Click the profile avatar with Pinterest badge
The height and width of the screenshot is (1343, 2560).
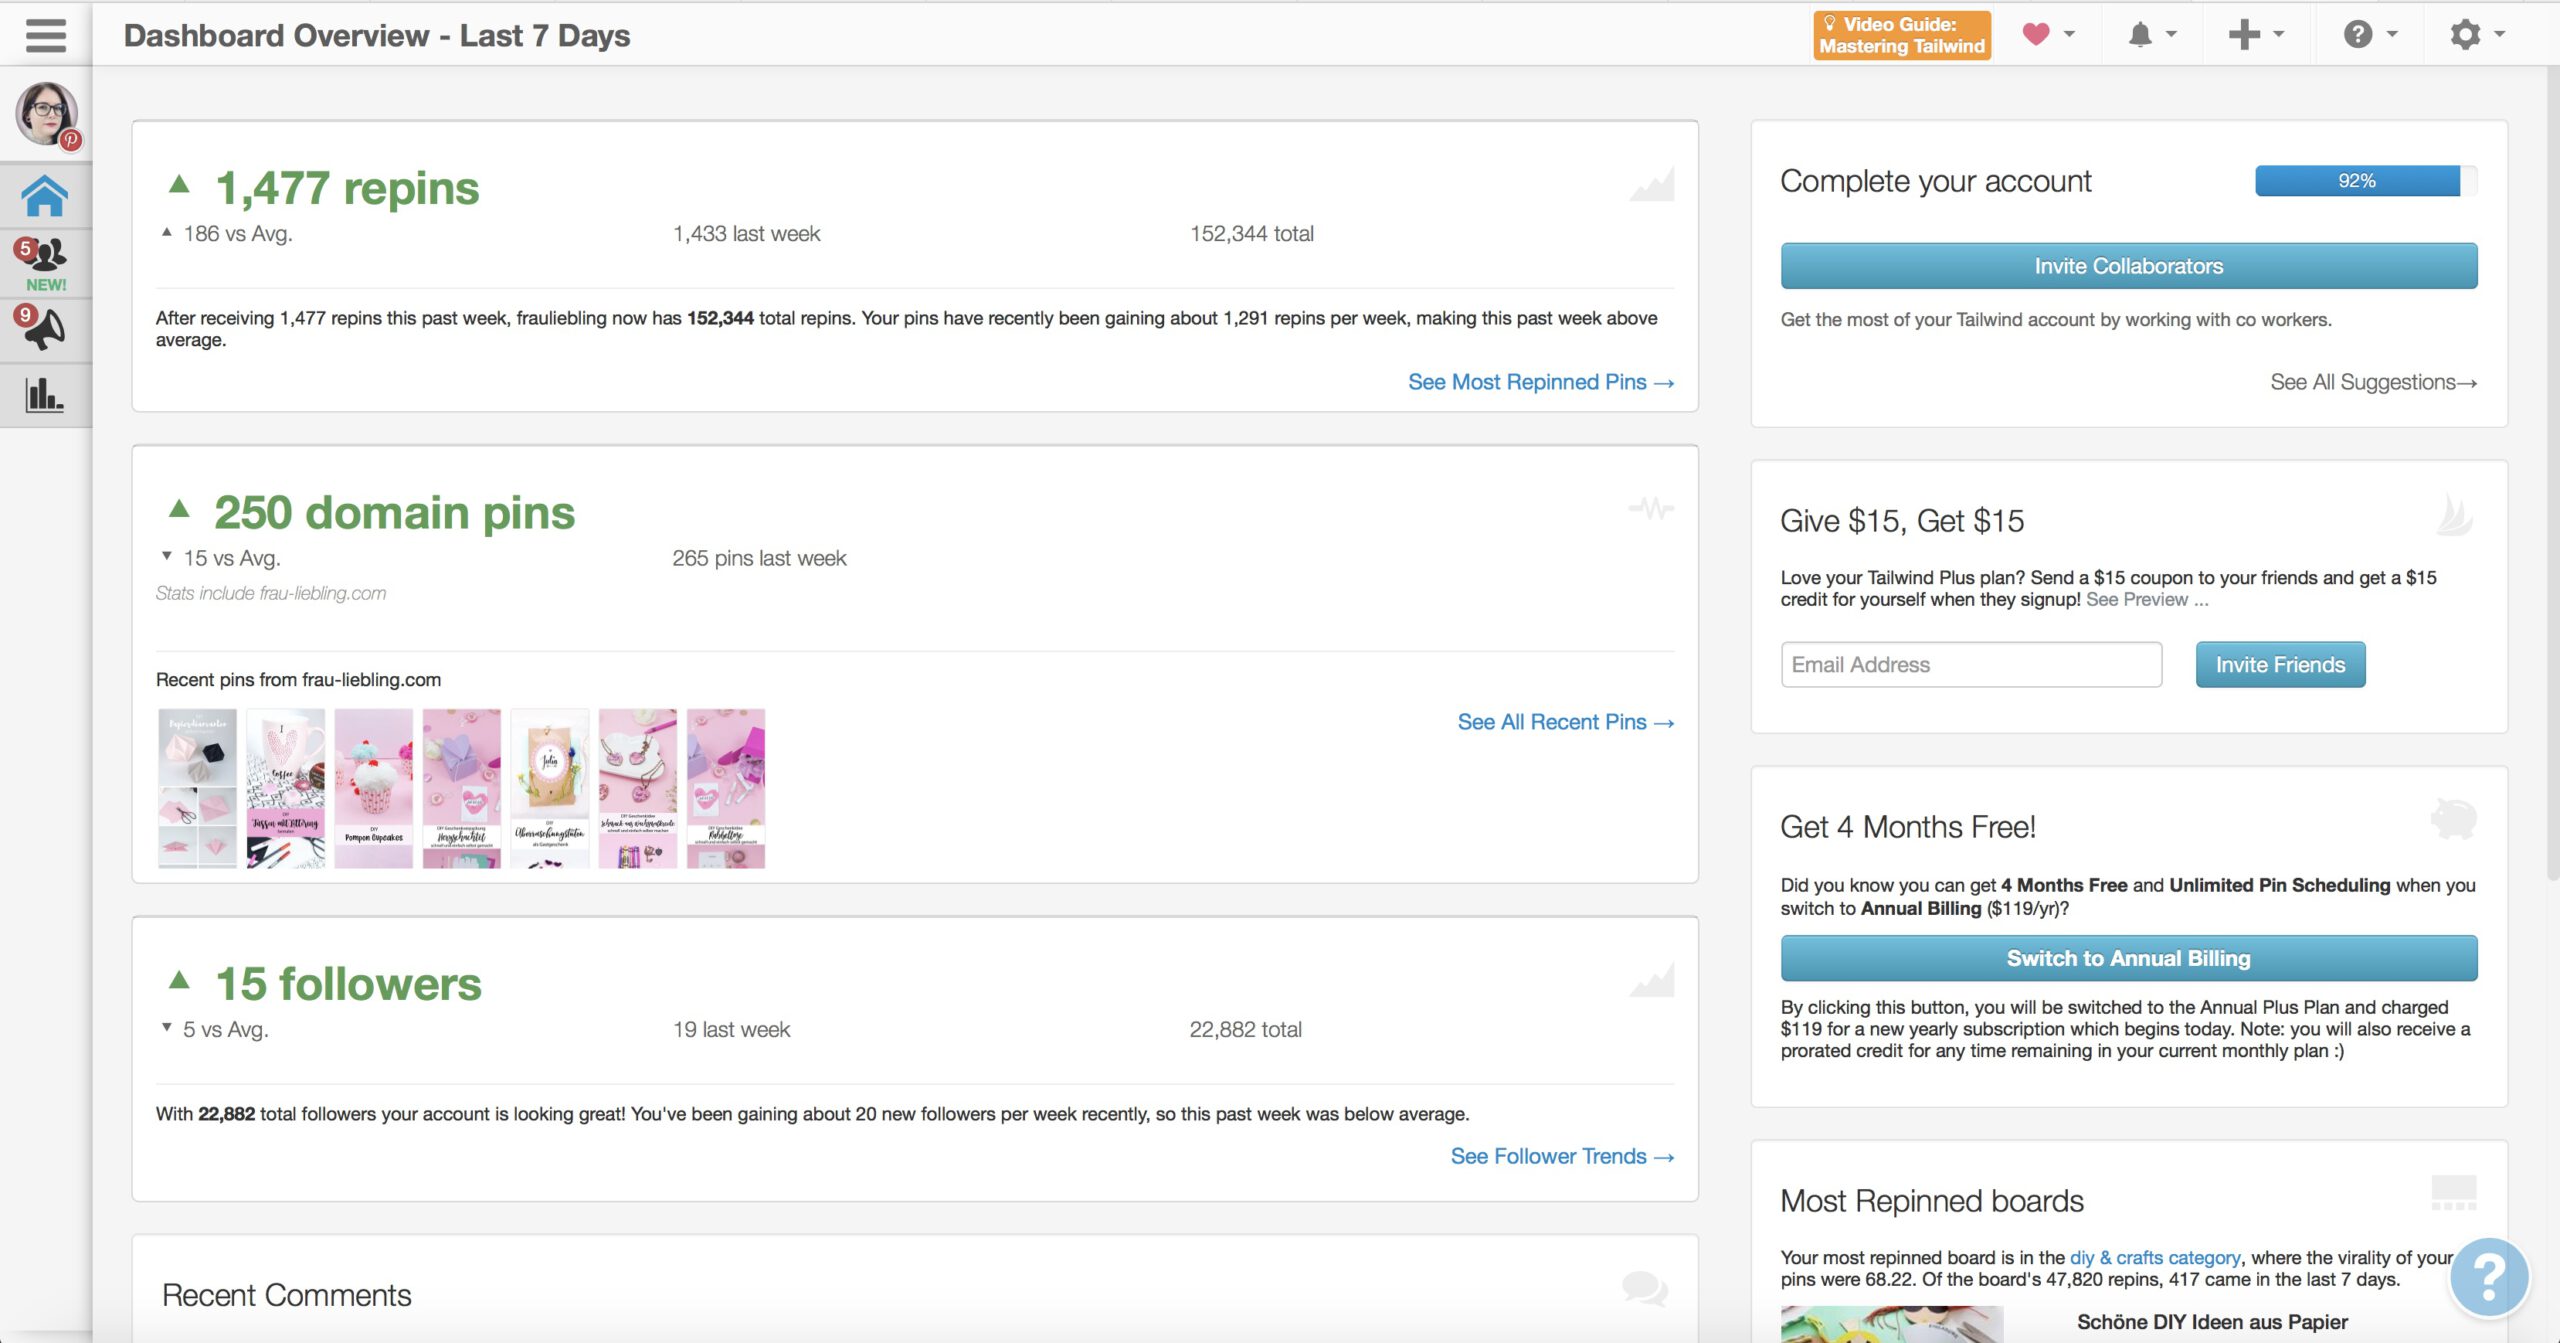coord(46,114)
